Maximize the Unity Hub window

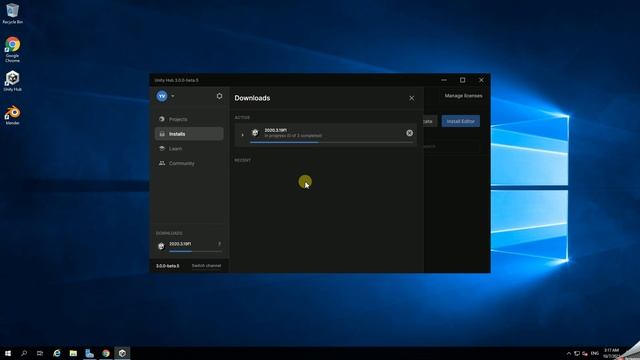pyautogui.click(x=462, y=80)
